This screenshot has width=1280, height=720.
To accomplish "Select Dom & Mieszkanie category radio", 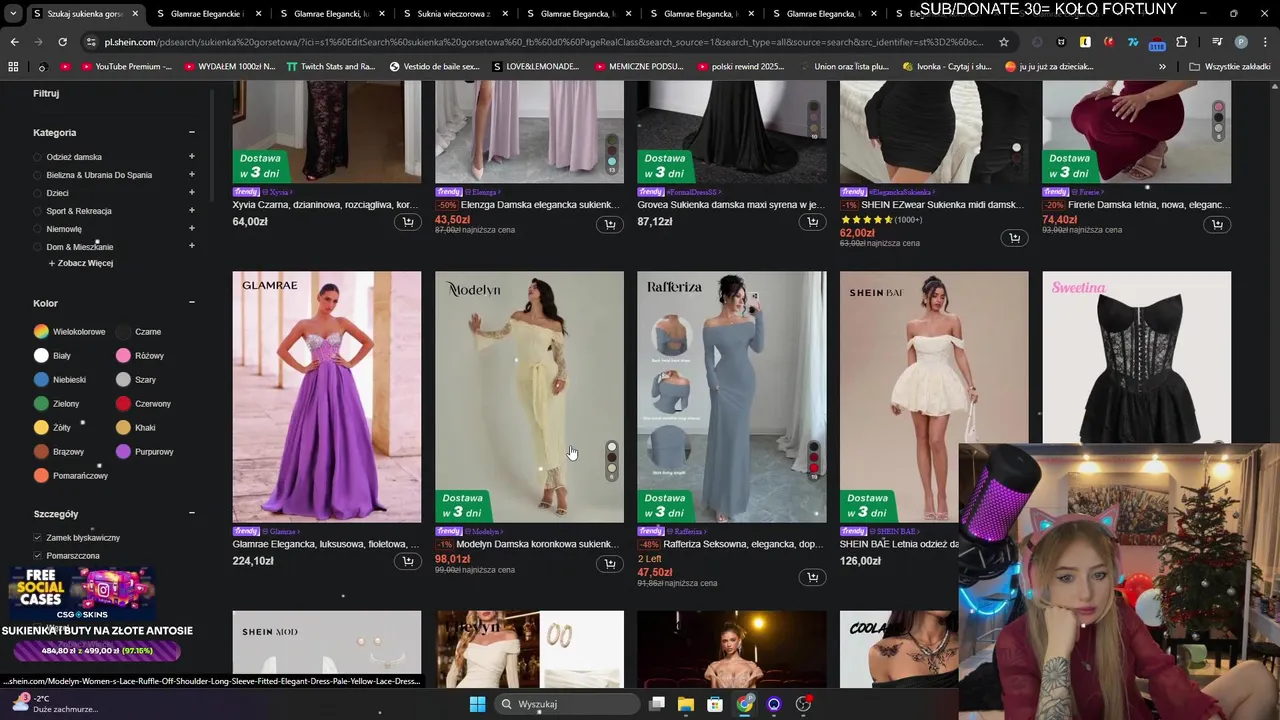I will pyautogui.click(x=38, y=247).
